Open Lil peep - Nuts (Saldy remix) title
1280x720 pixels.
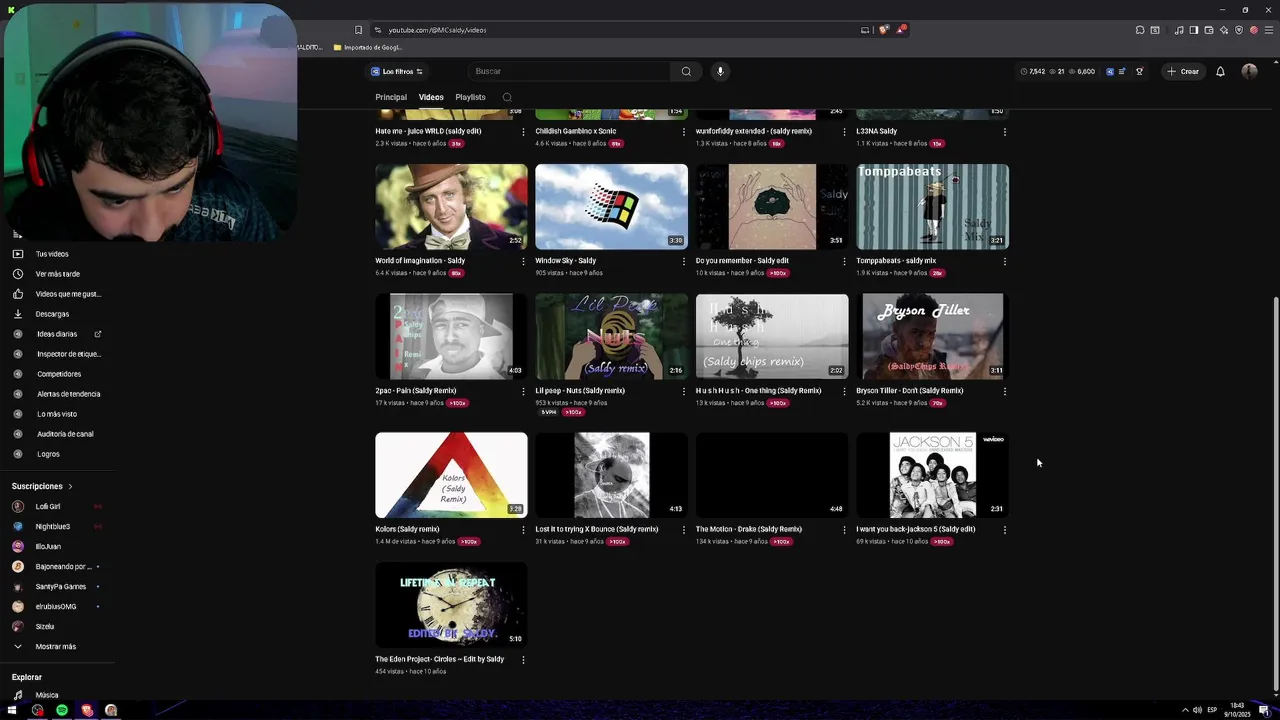coord(580,391)
